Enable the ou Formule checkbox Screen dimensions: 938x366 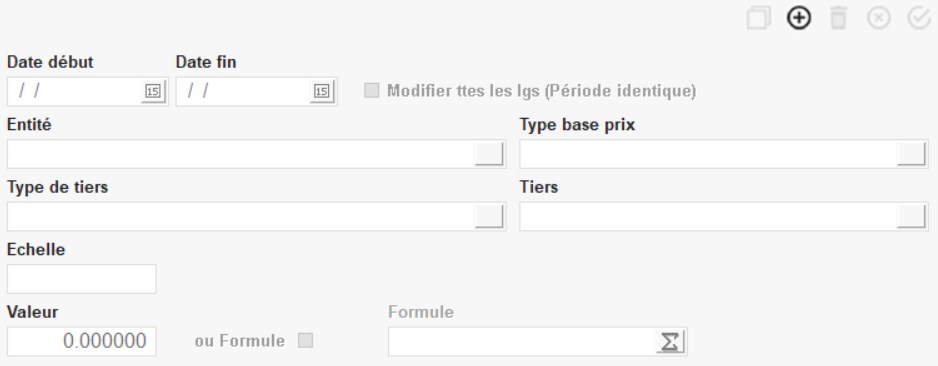[306, 341]
